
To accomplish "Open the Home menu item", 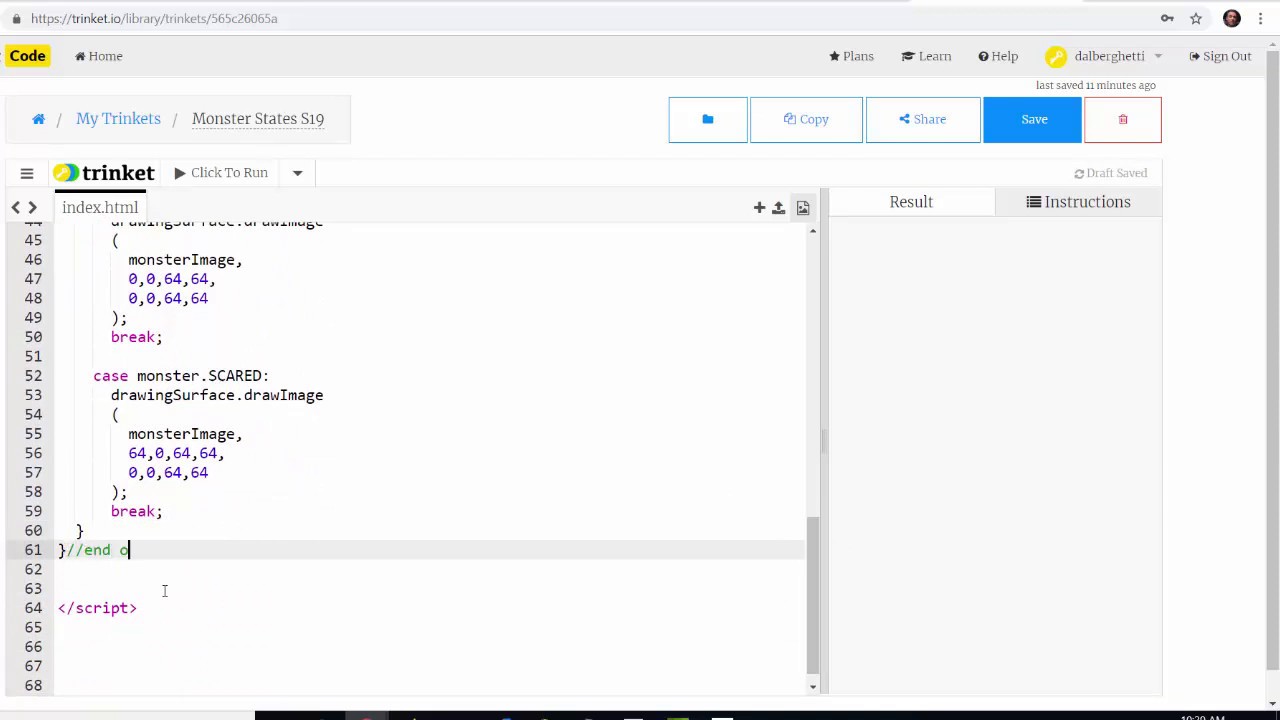I will coord(99,57).
